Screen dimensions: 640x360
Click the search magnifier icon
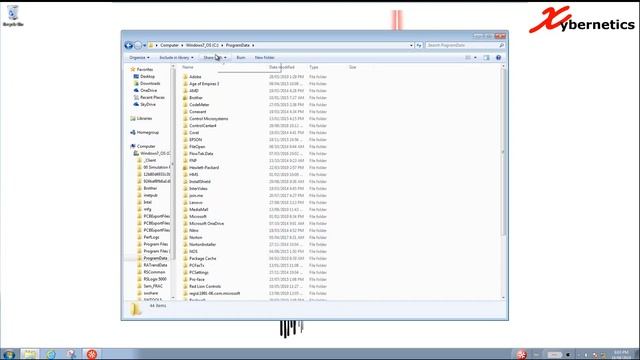click(x=501, y=45)
